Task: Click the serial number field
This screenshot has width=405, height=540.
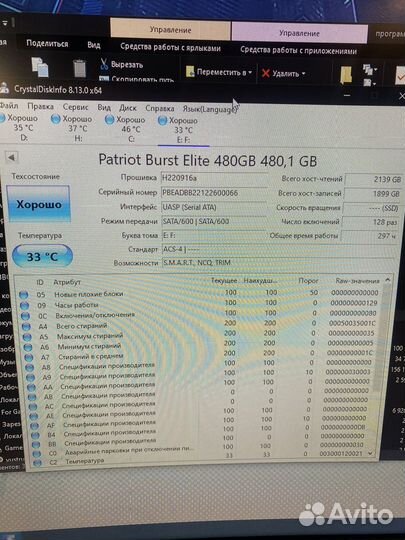Action: pyautogui.click(x=214, y=193)
